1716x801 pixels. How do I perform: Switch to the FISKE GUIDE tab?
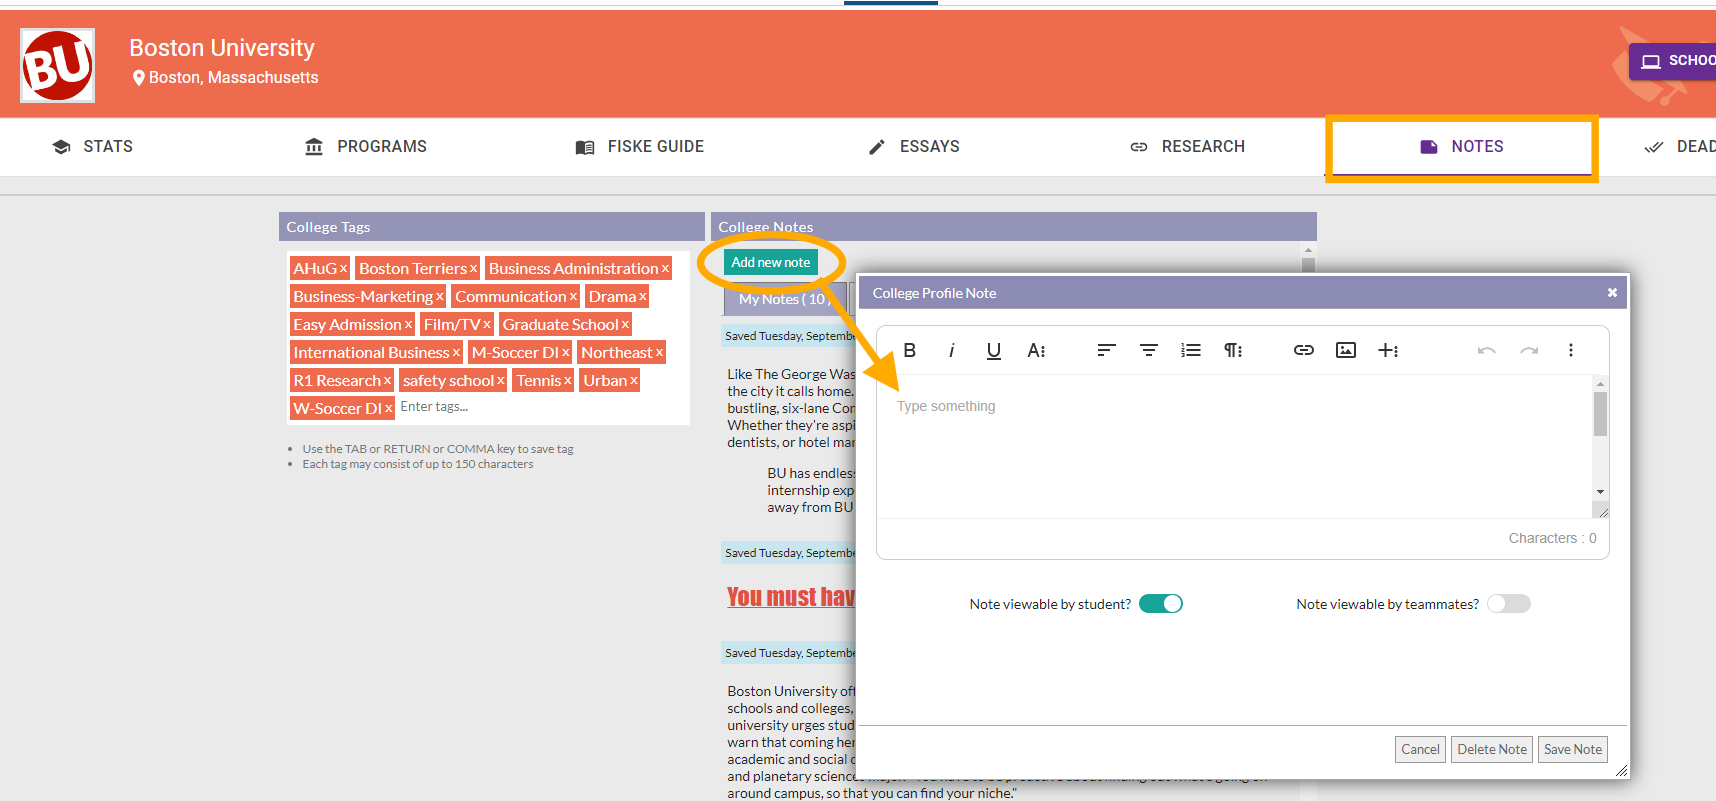640,147
